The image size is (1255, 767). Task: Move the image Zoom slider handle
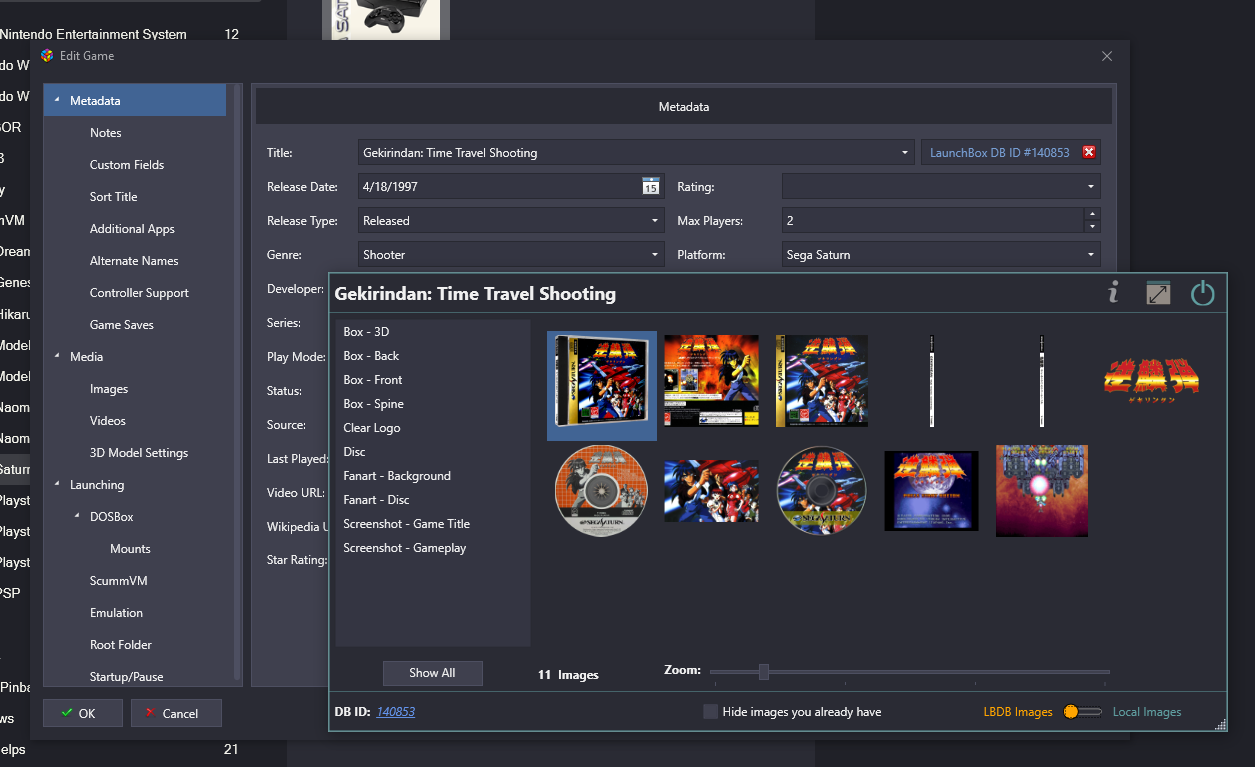764,672
